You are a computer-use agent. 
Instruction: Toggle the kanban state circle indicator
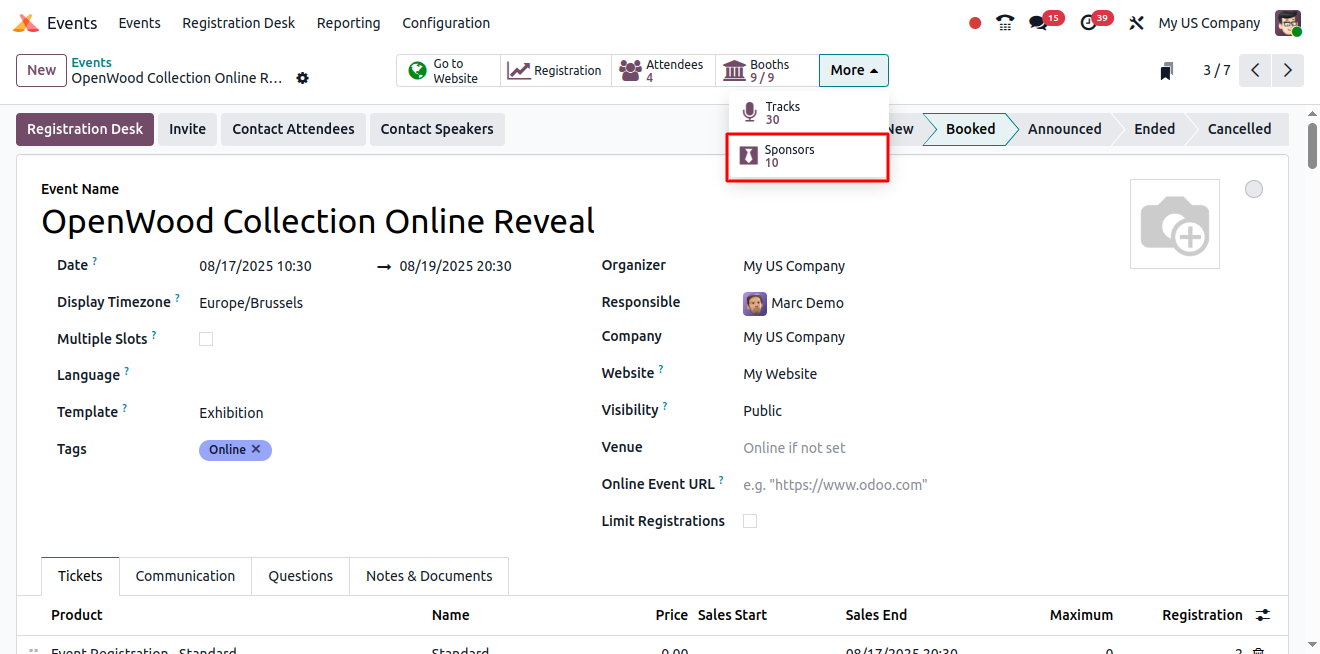point(1254,189)
